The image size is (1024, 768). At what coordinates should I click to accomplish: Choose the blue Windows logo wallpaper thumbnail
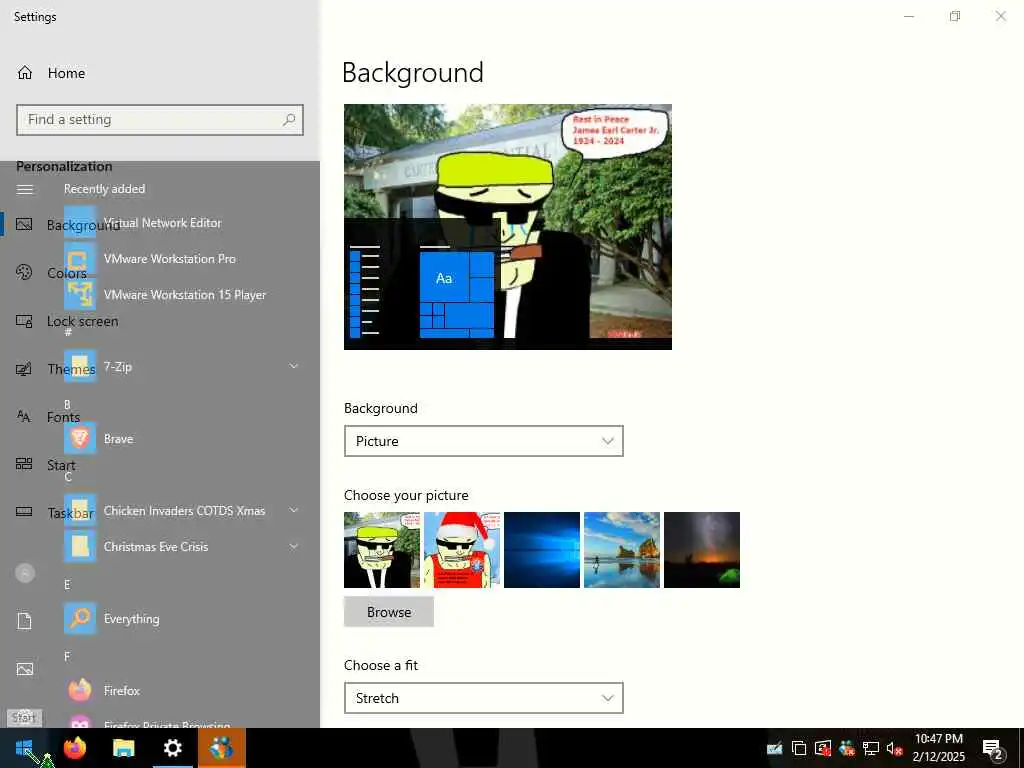coord(541,550)
